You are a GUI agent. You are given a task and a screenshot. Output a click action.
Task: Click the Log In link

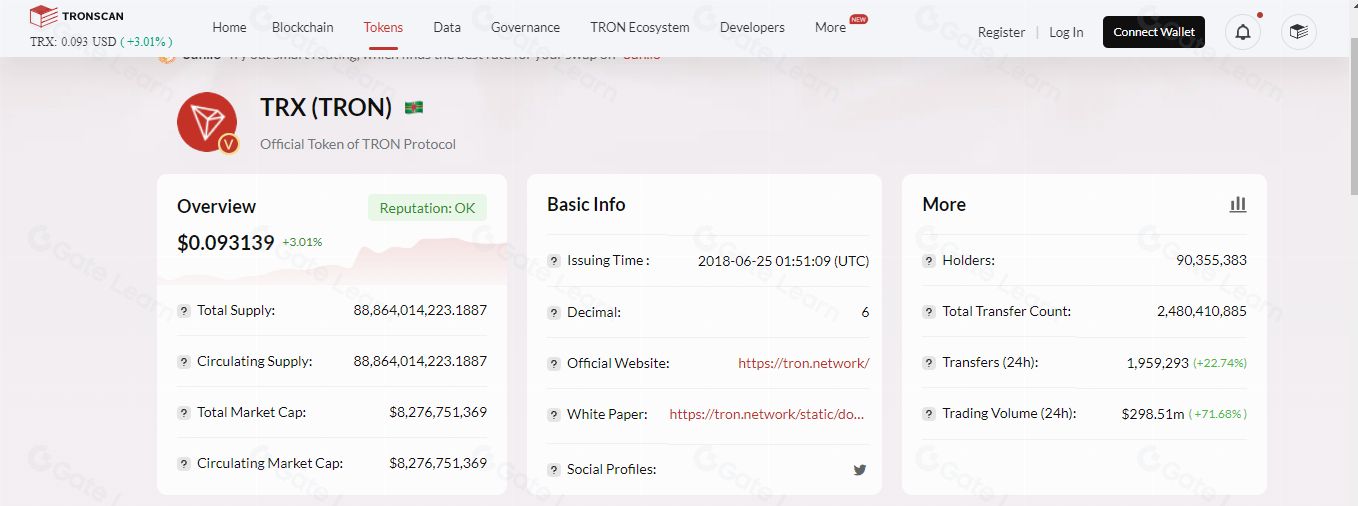pos(1066,32)
